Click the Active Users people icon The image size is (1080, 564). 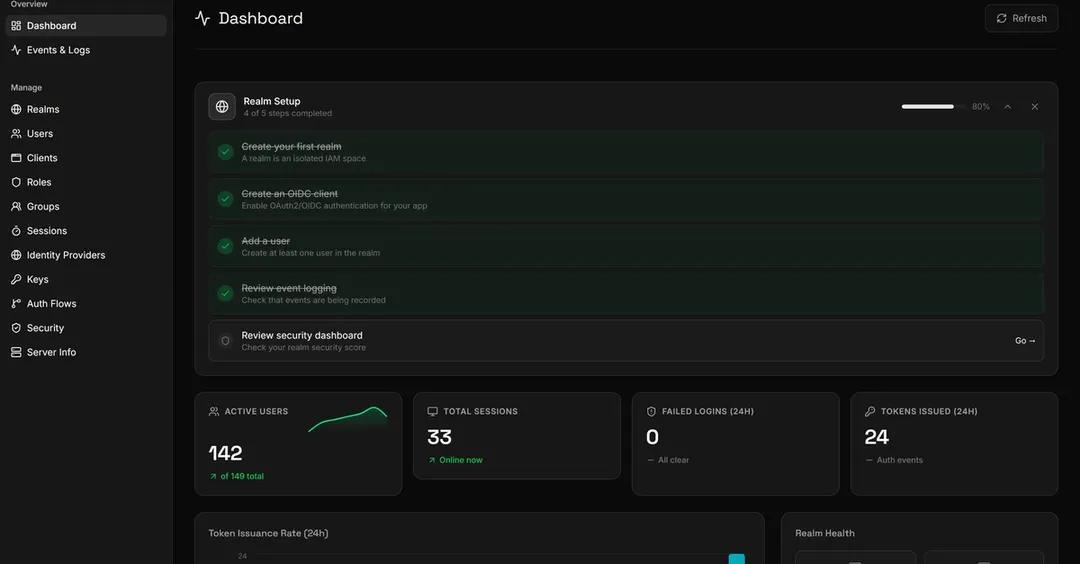pos(214,412)
